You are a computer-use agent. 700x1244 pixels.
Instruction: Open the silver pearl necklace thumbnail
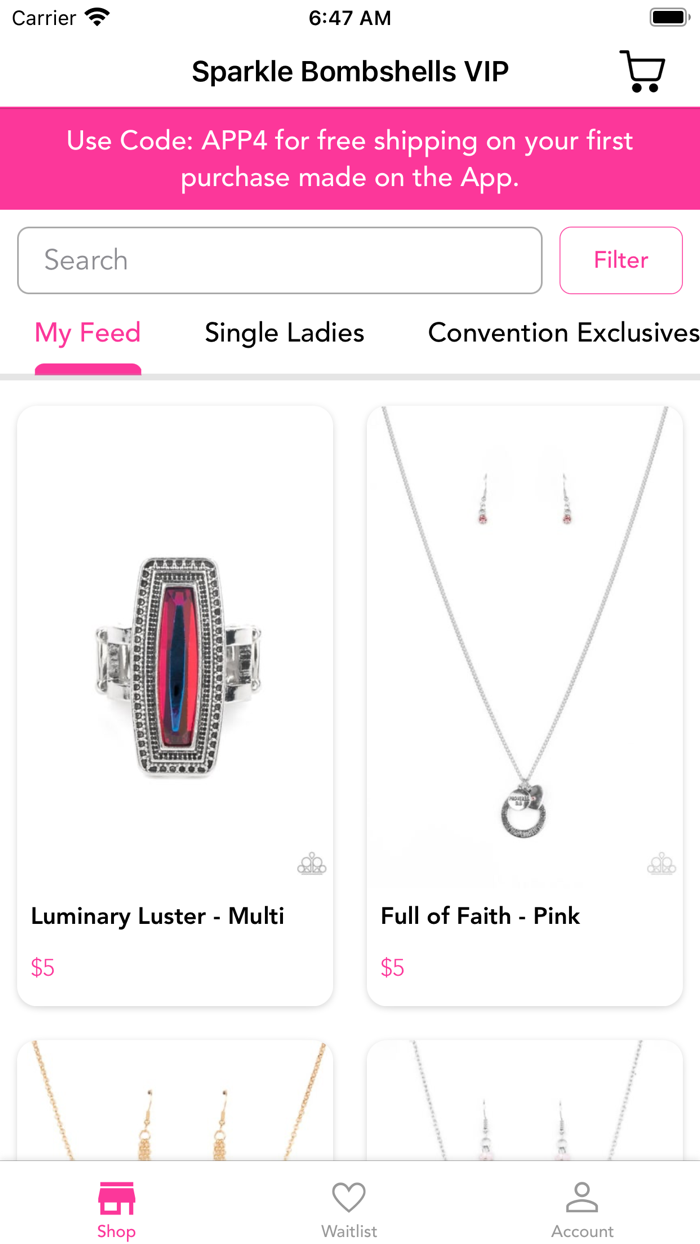(524, 1100)
